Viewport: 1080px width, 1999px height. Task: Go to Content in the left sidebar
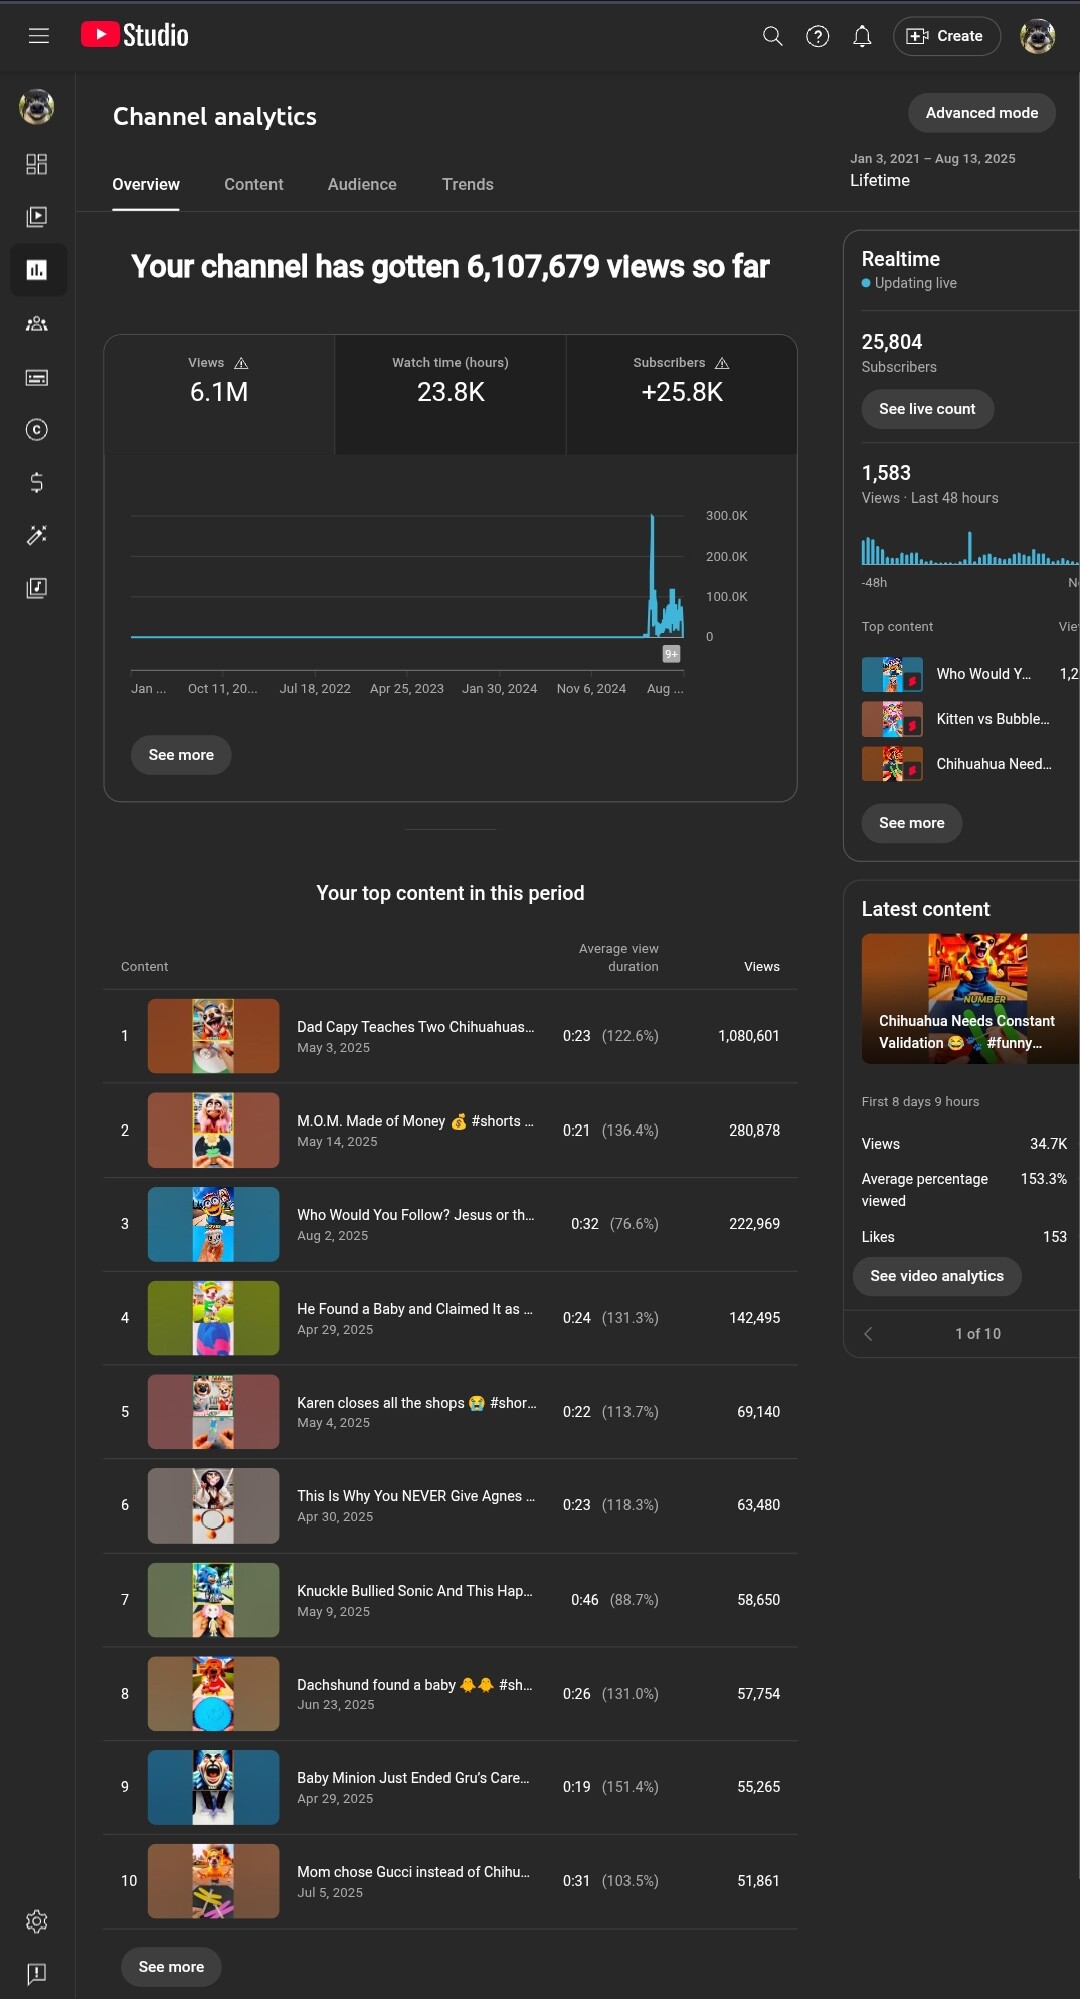pos(37,217)
